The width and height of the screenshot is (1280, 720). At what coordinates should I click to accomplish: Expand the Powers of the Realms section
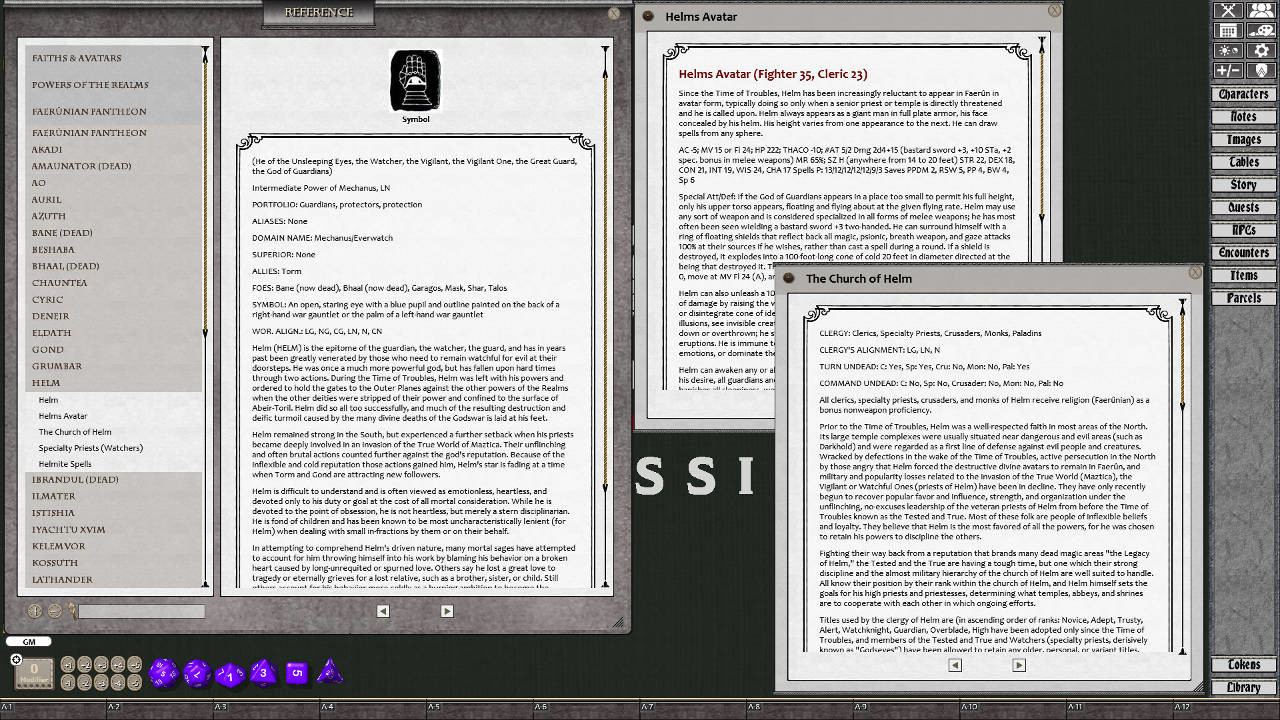pyautogui.click(x=90, y=85)
